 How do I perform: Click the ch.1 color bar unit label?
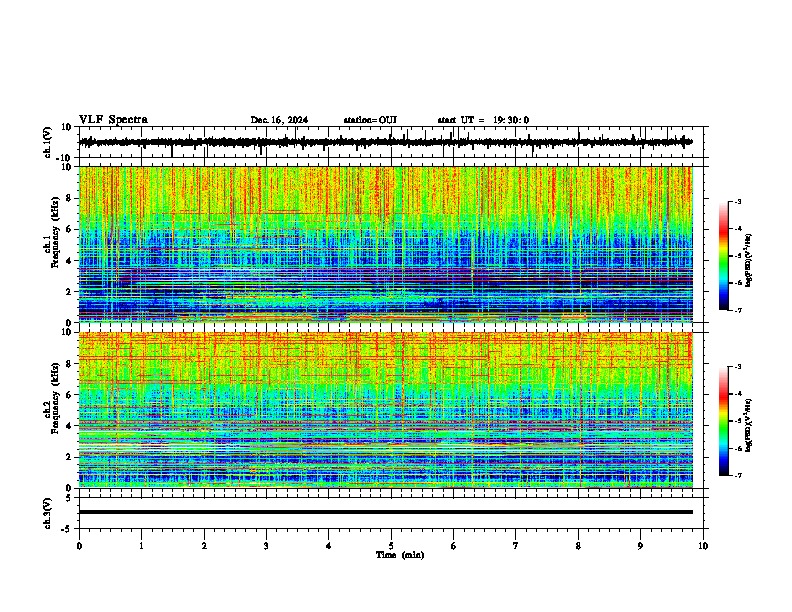749,261
